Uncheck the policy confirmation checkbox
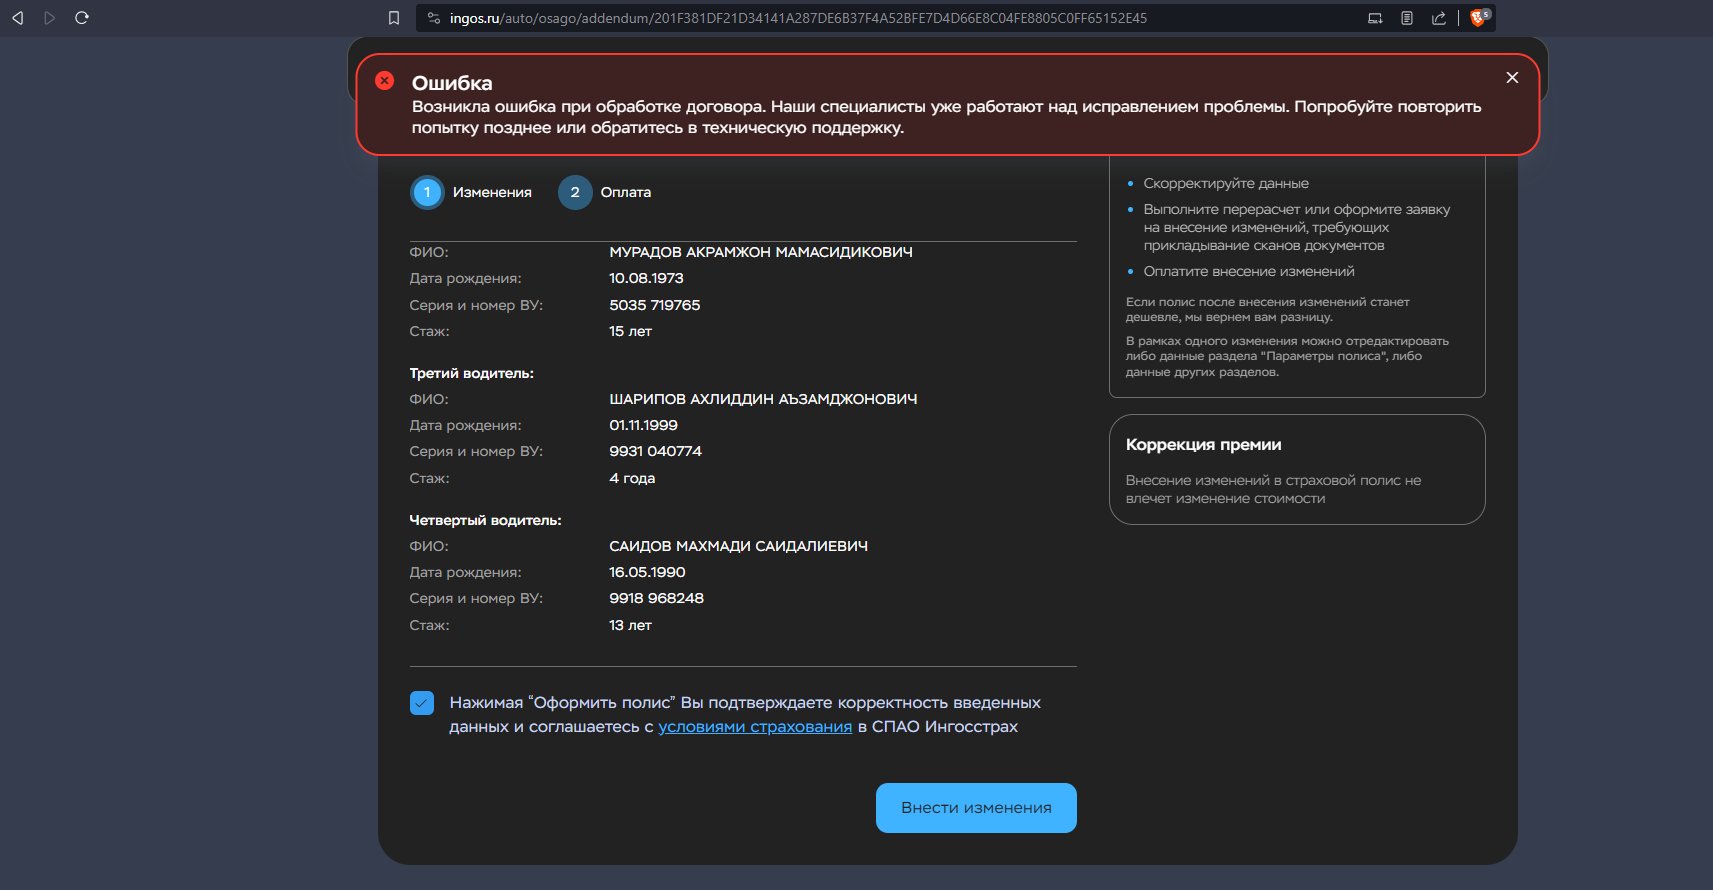 pyautogui.click(x=422, y=703)
